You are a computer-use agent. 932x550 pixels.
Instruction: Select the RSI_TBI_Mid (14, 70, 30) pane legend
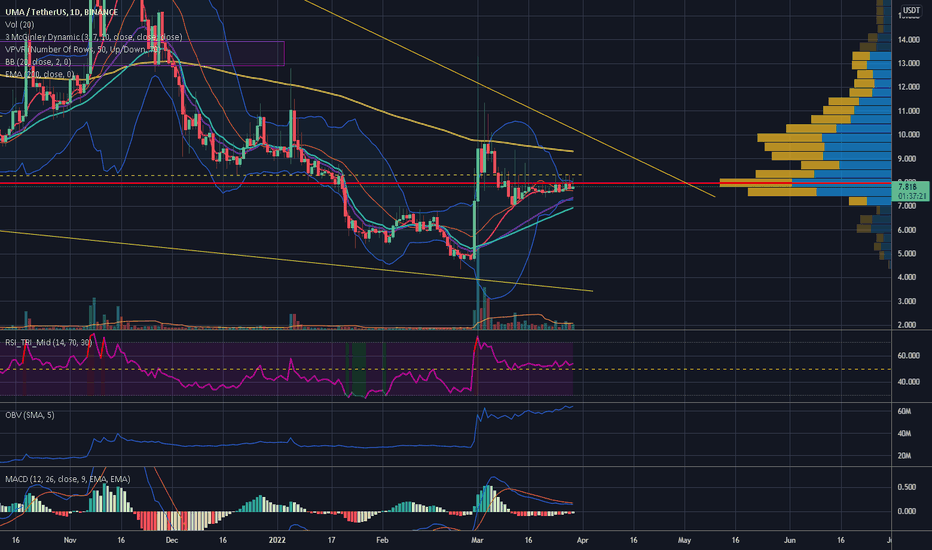(x=48, y=342)
